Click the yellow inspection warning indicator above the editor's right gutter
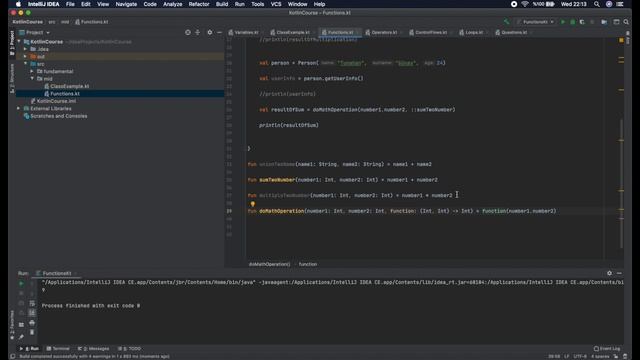640x360 pixels. point(621,40)
